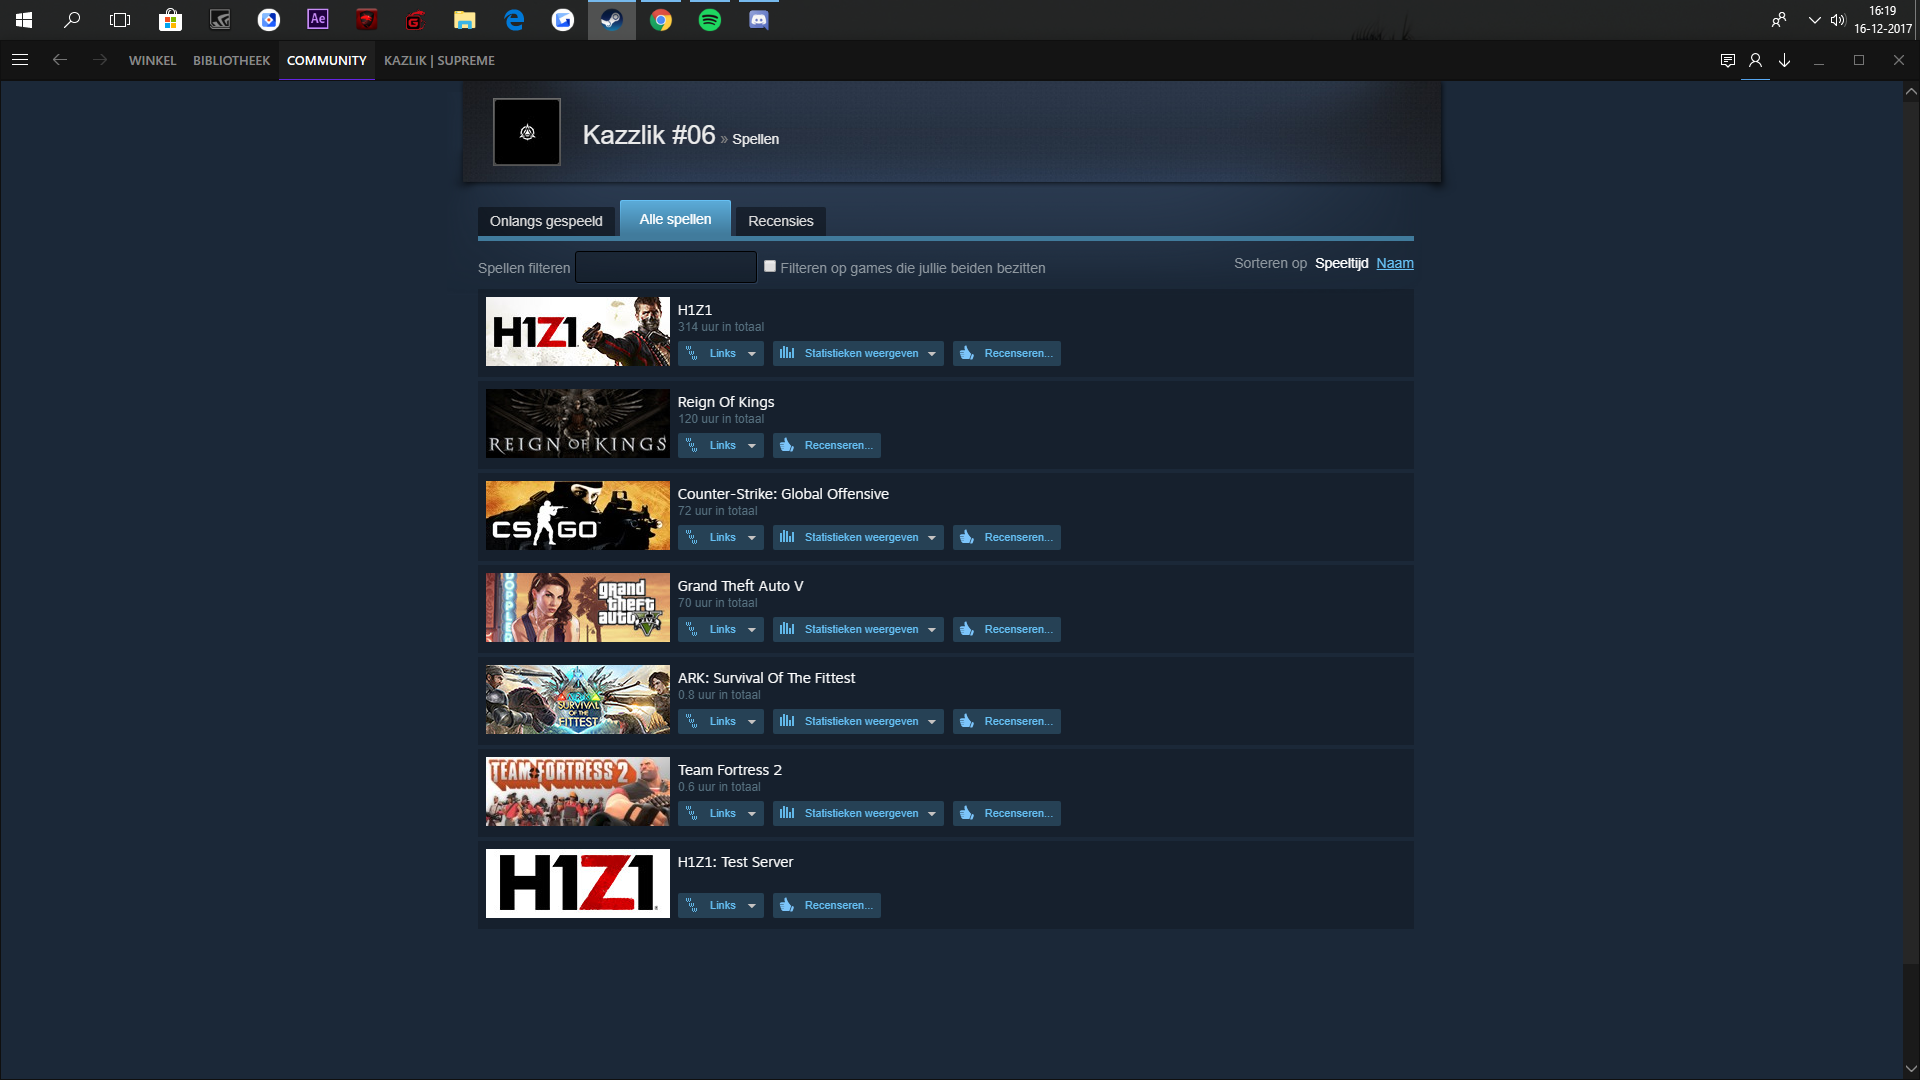
Task: Open the friends chat notification icon
Action: [1727, 60]
